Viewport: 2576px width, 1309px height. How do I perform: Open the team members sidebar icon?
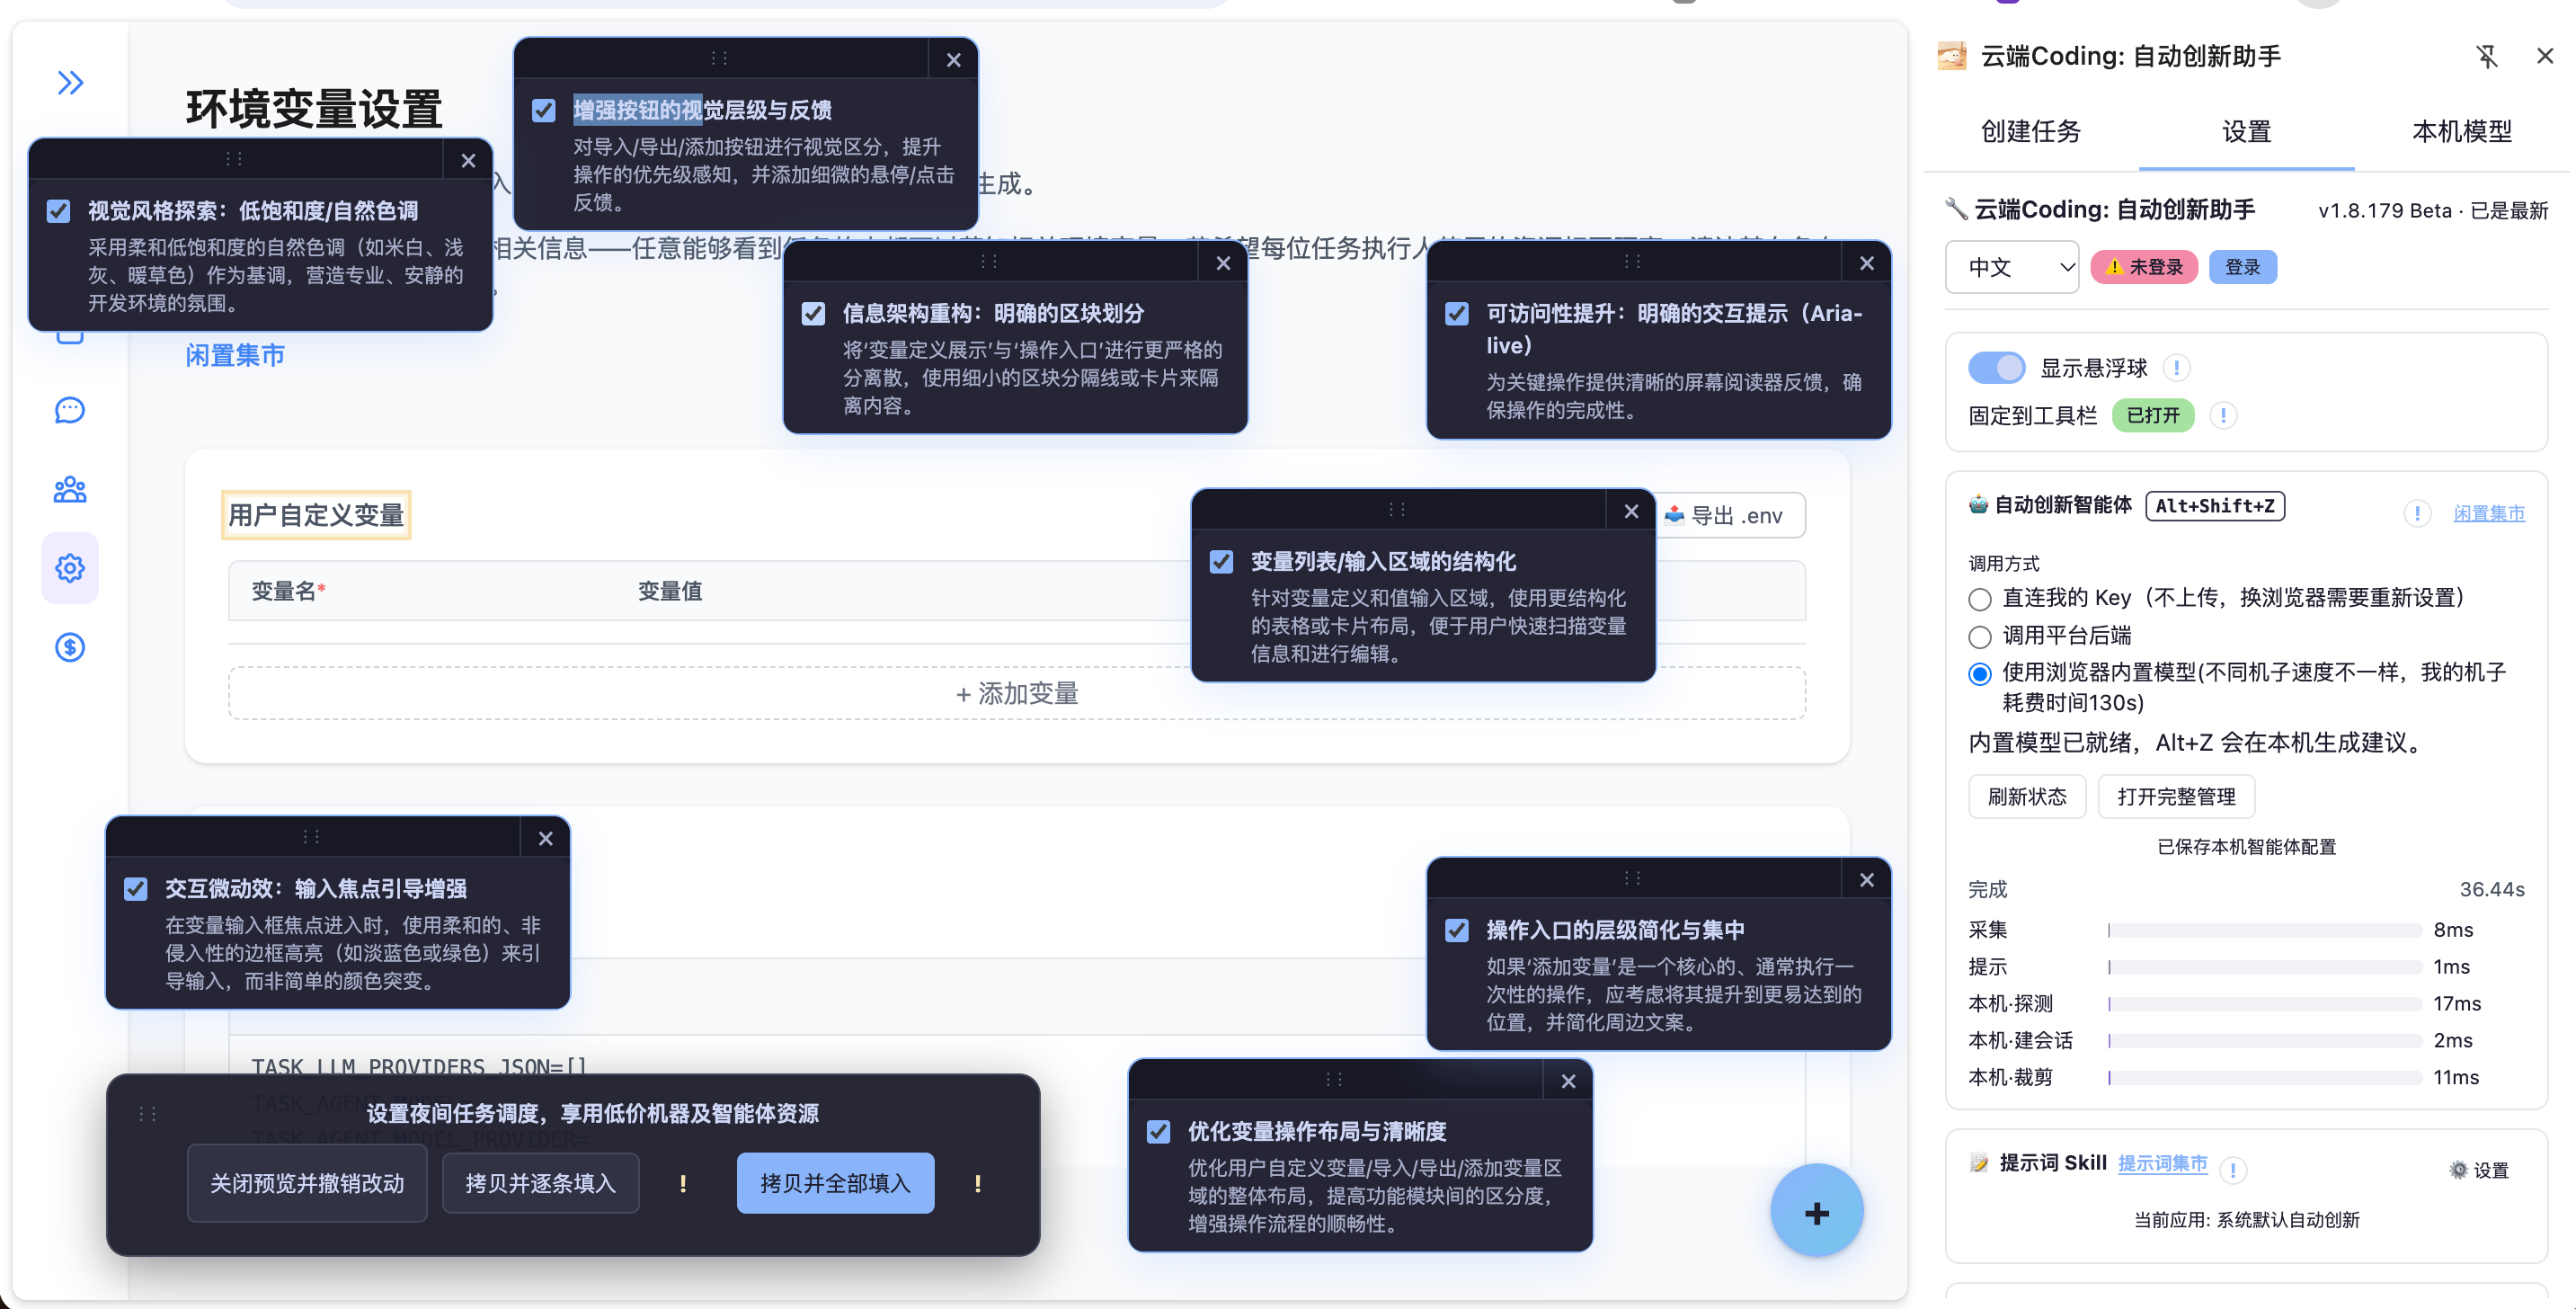coord(70,489)
